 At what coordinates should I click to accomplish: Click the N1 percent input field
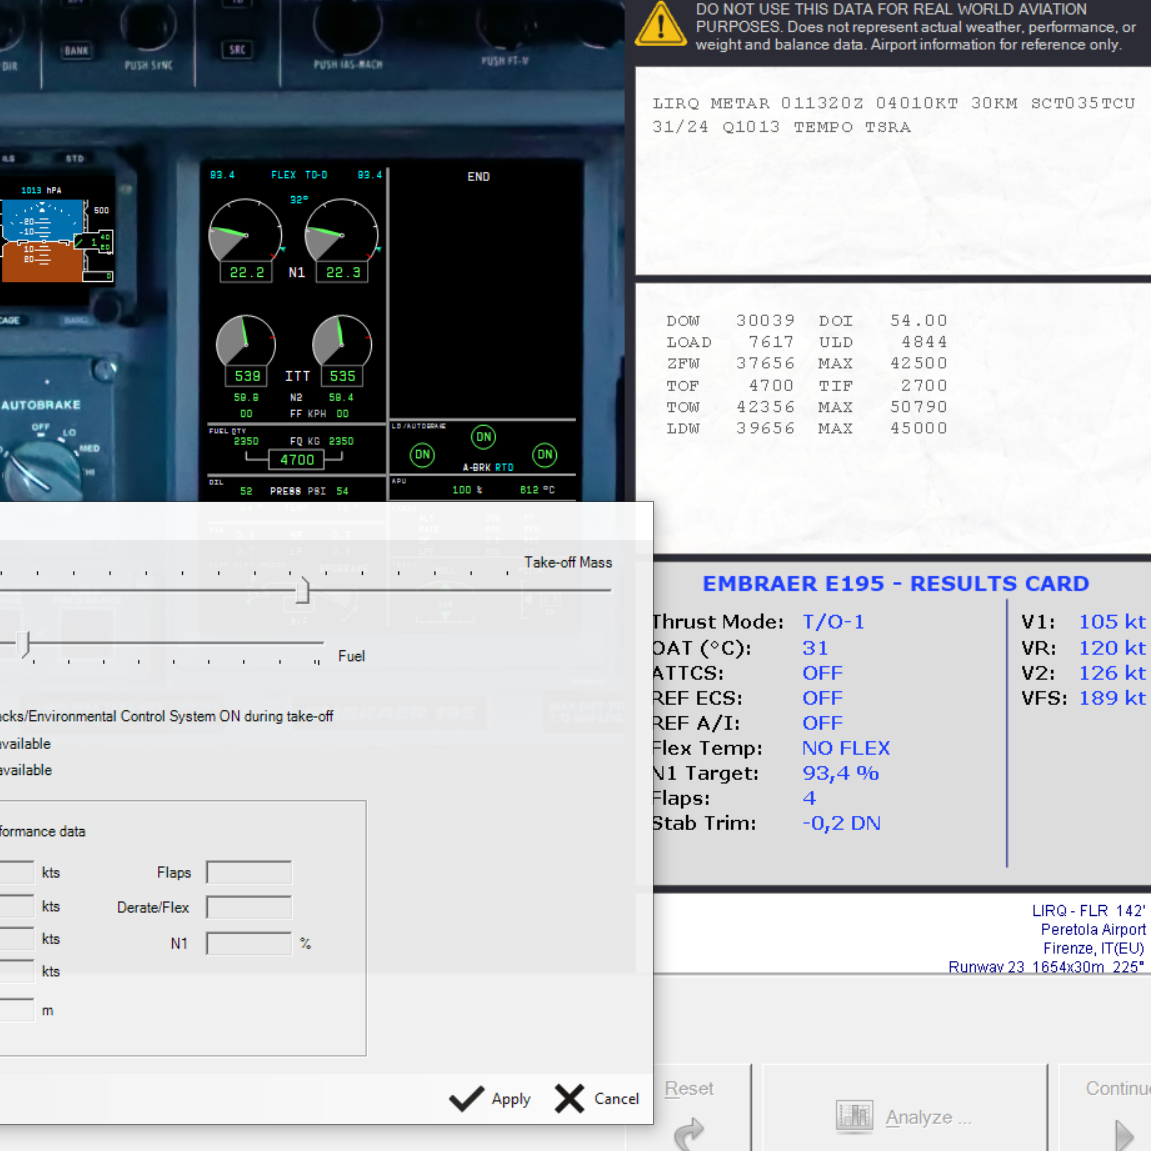249,943
